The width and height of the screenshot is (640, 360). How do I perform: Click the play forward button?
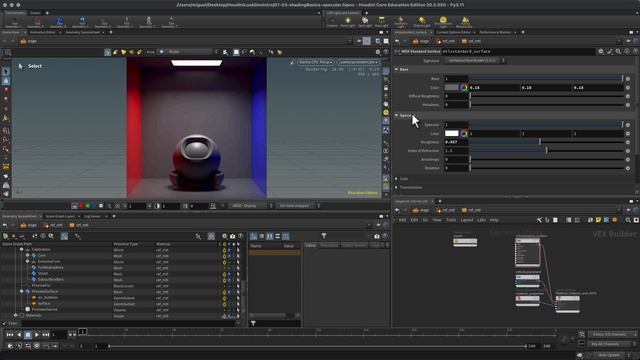pyautogui.click(x=37, y=335)
